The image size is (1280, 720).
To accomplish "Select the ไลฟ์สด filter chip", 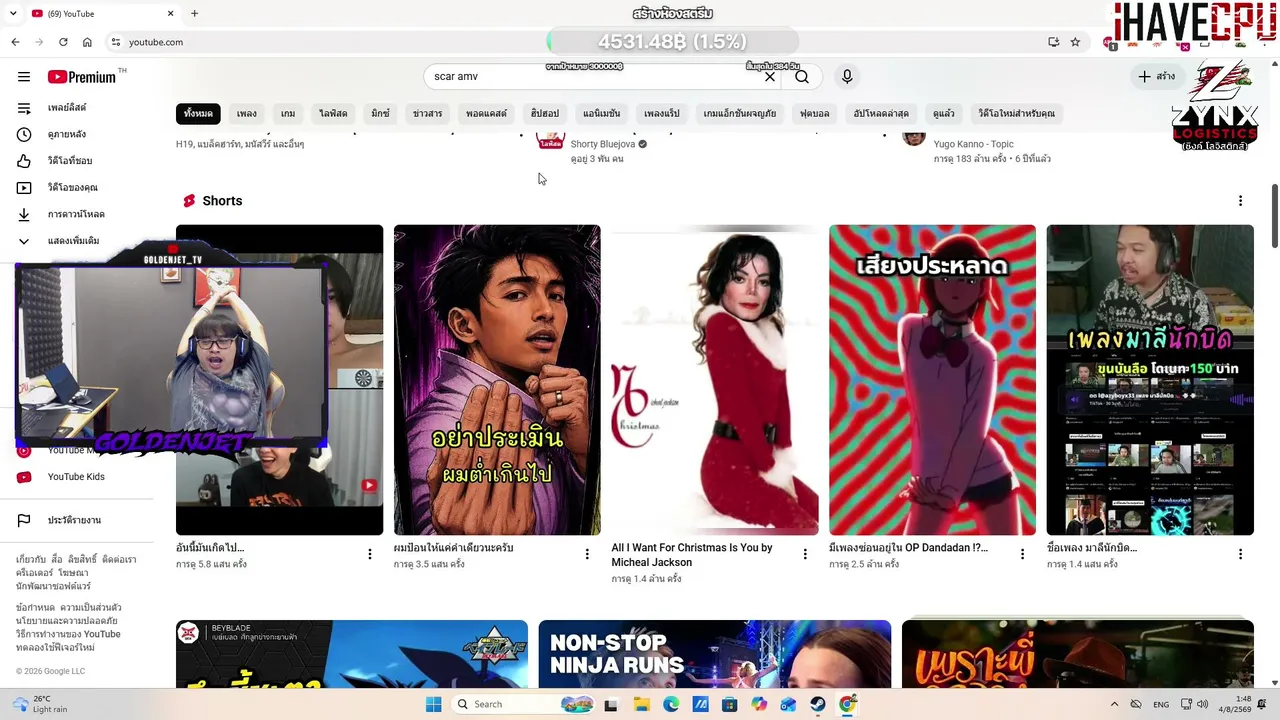I will tap(333, 114).
